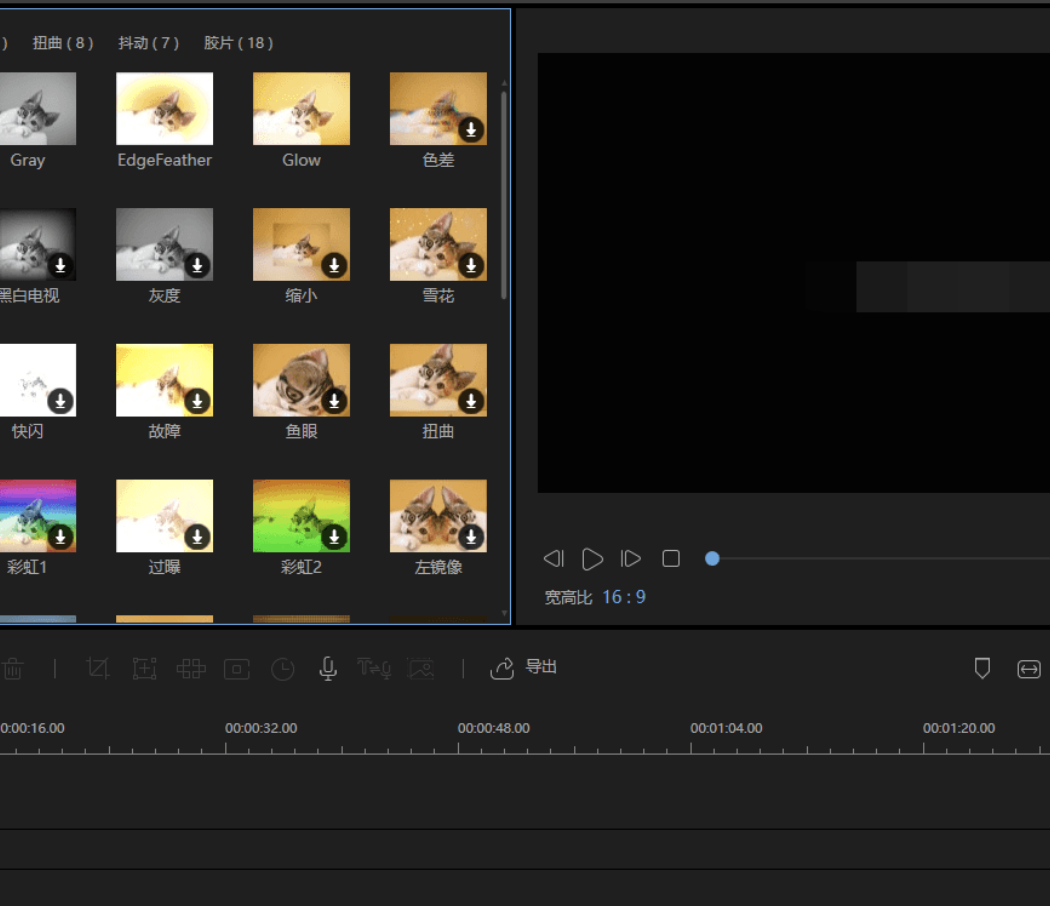
Task: Click the 缩小 effect label
Action: click(x=301, y=295)
